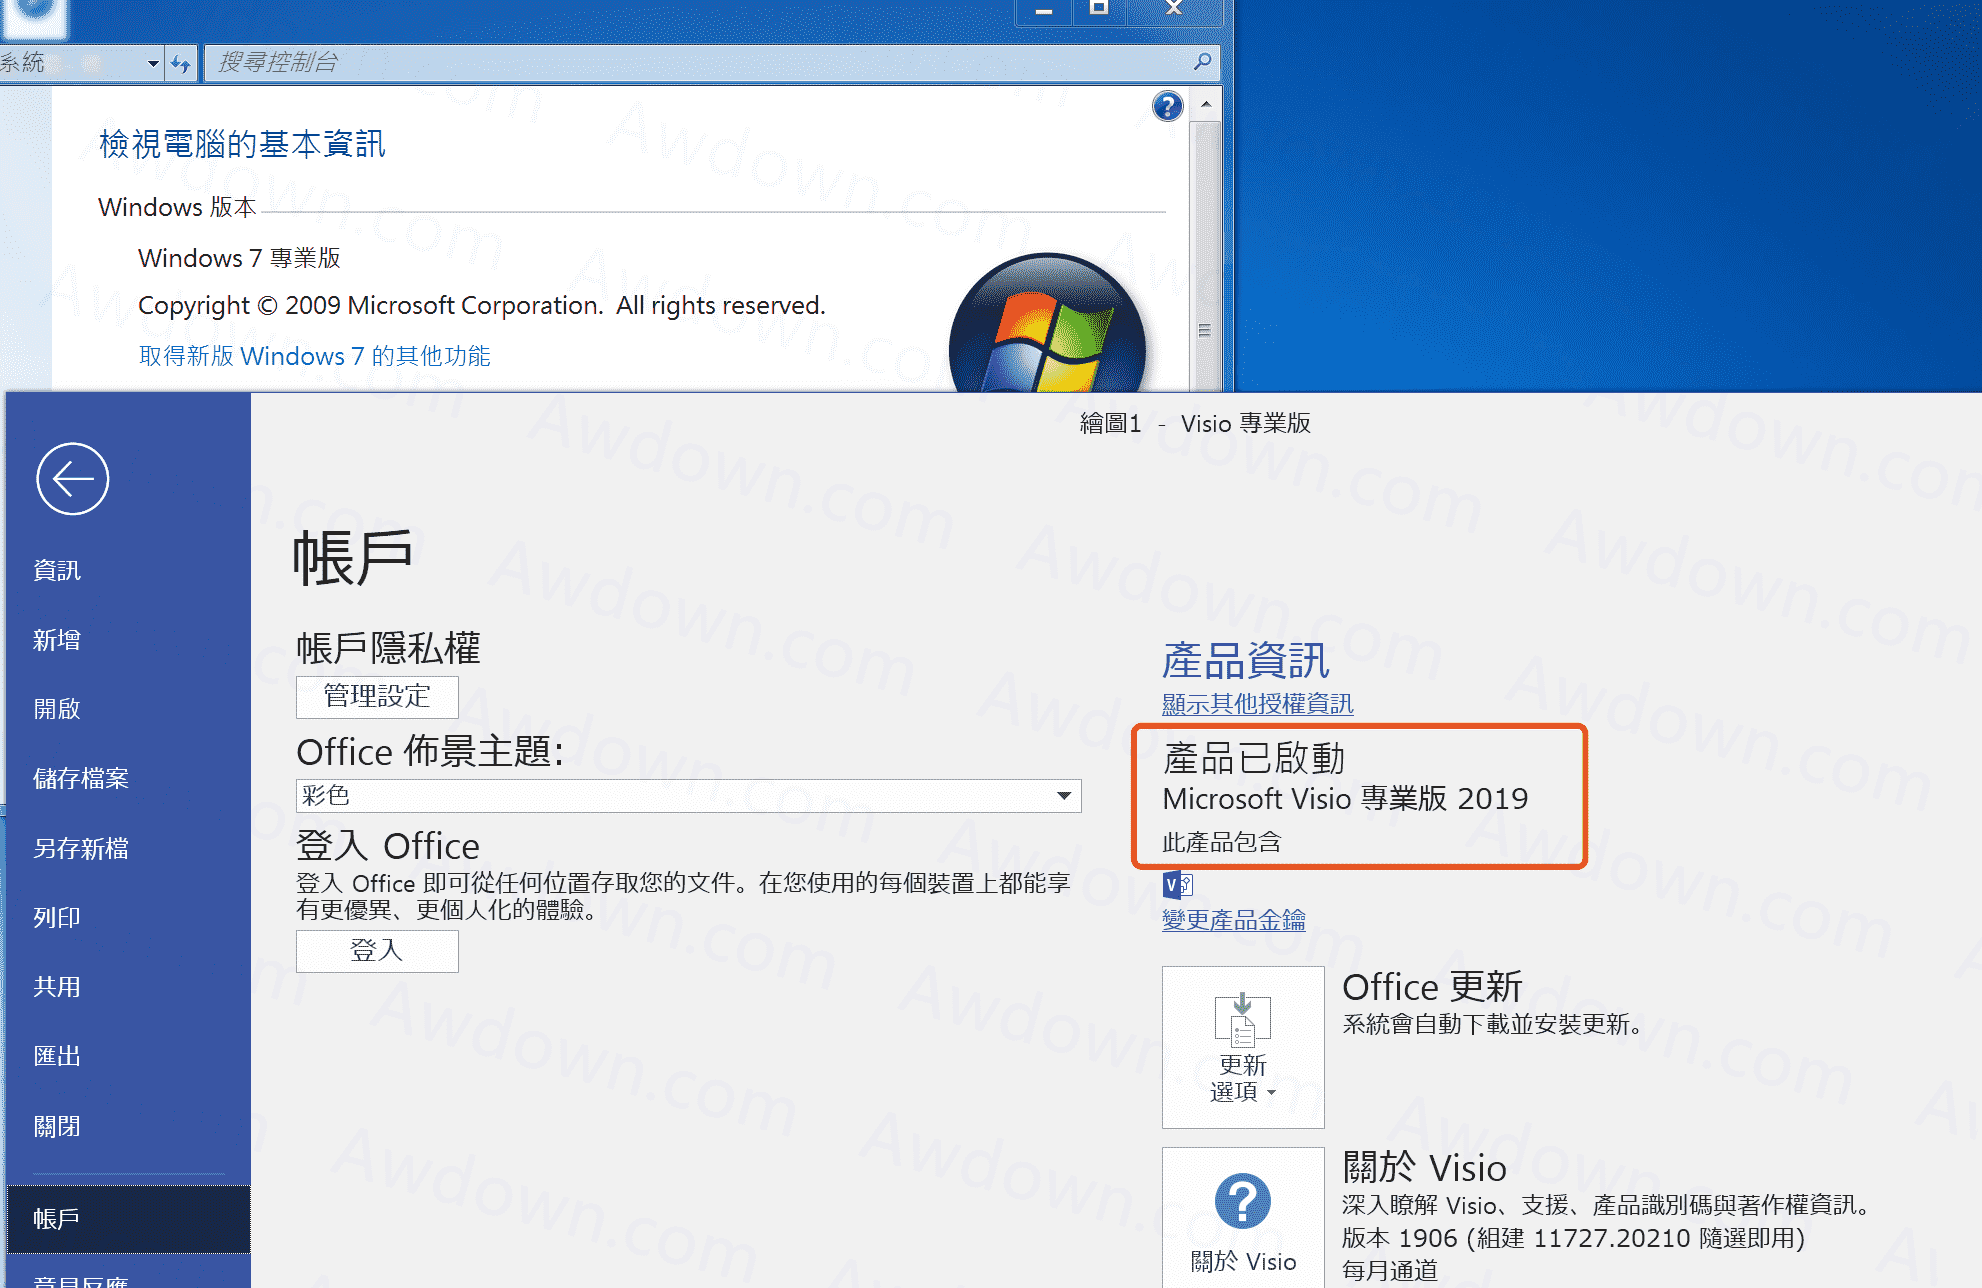Viewport: 1982px width, 1288px height.
Task: Click the Visio product icon below 此產品包含
Action: point(1177,885)
